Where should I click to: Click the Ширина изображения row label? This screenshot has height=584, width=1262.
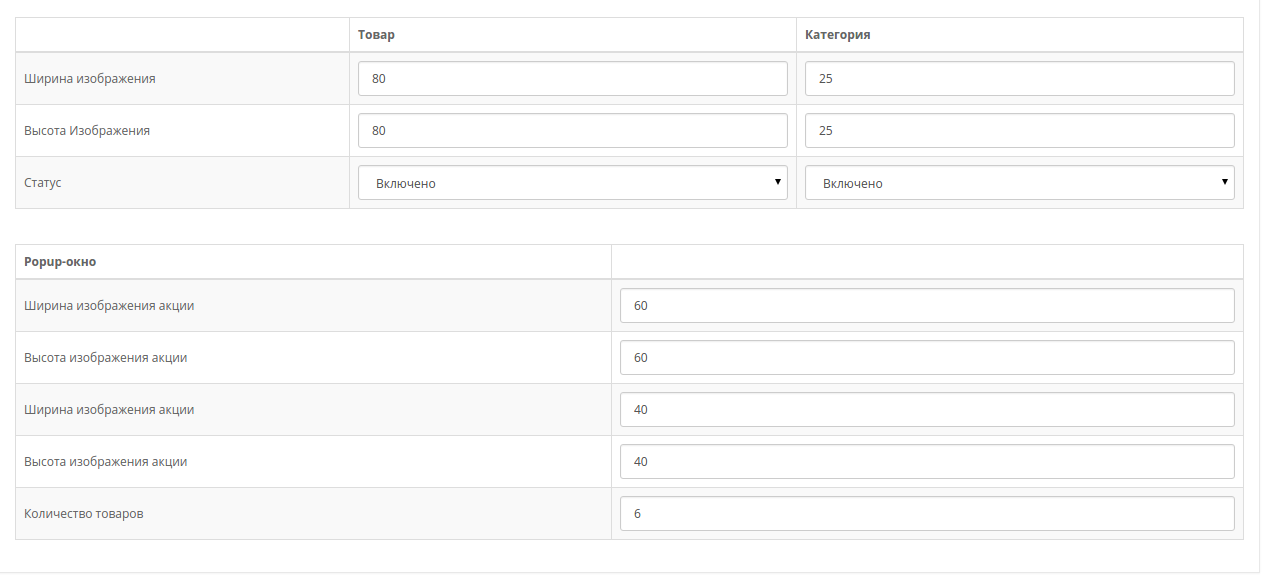click(90, 78)
